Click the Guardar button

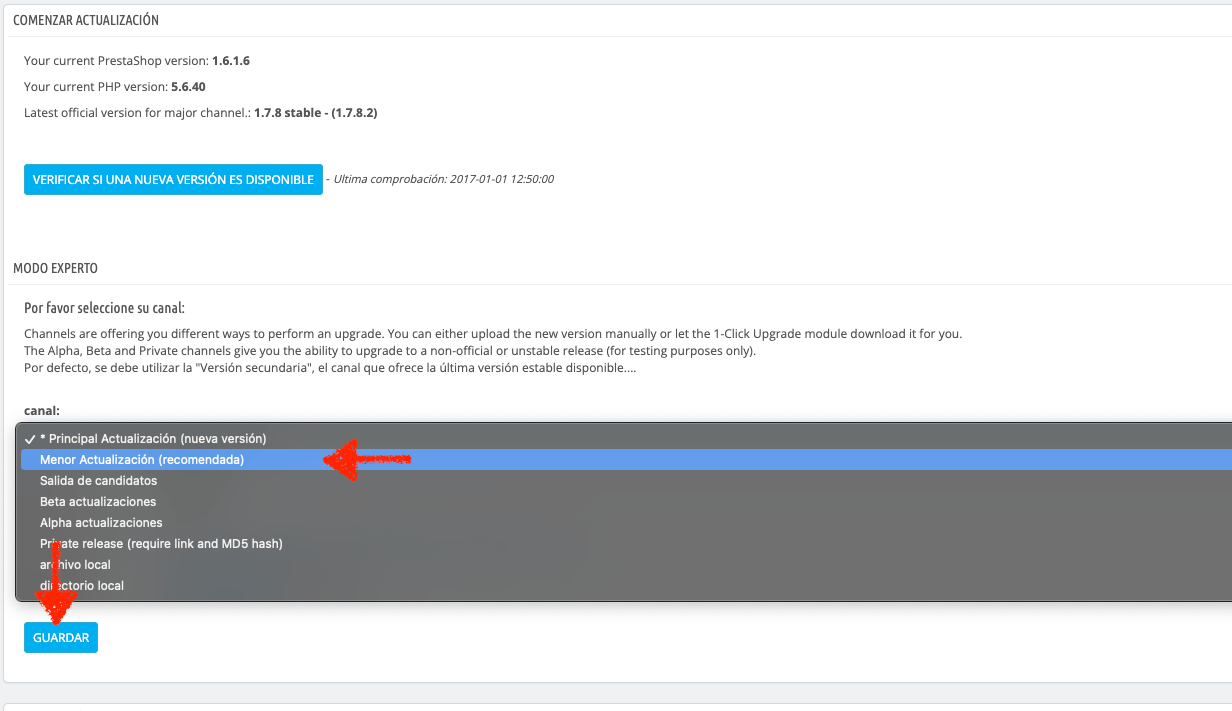[x=61, y=638]
